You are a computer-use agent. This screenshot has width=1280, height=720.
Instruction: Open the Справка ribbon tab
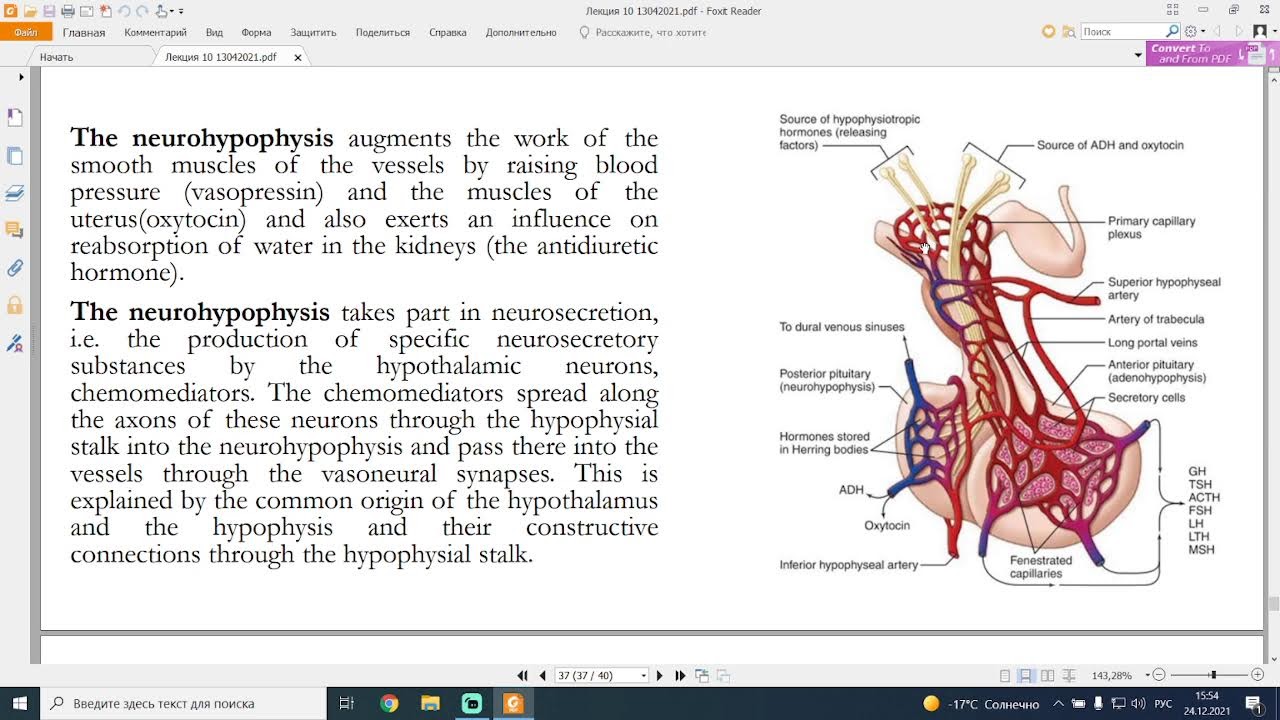pos(447,32)
